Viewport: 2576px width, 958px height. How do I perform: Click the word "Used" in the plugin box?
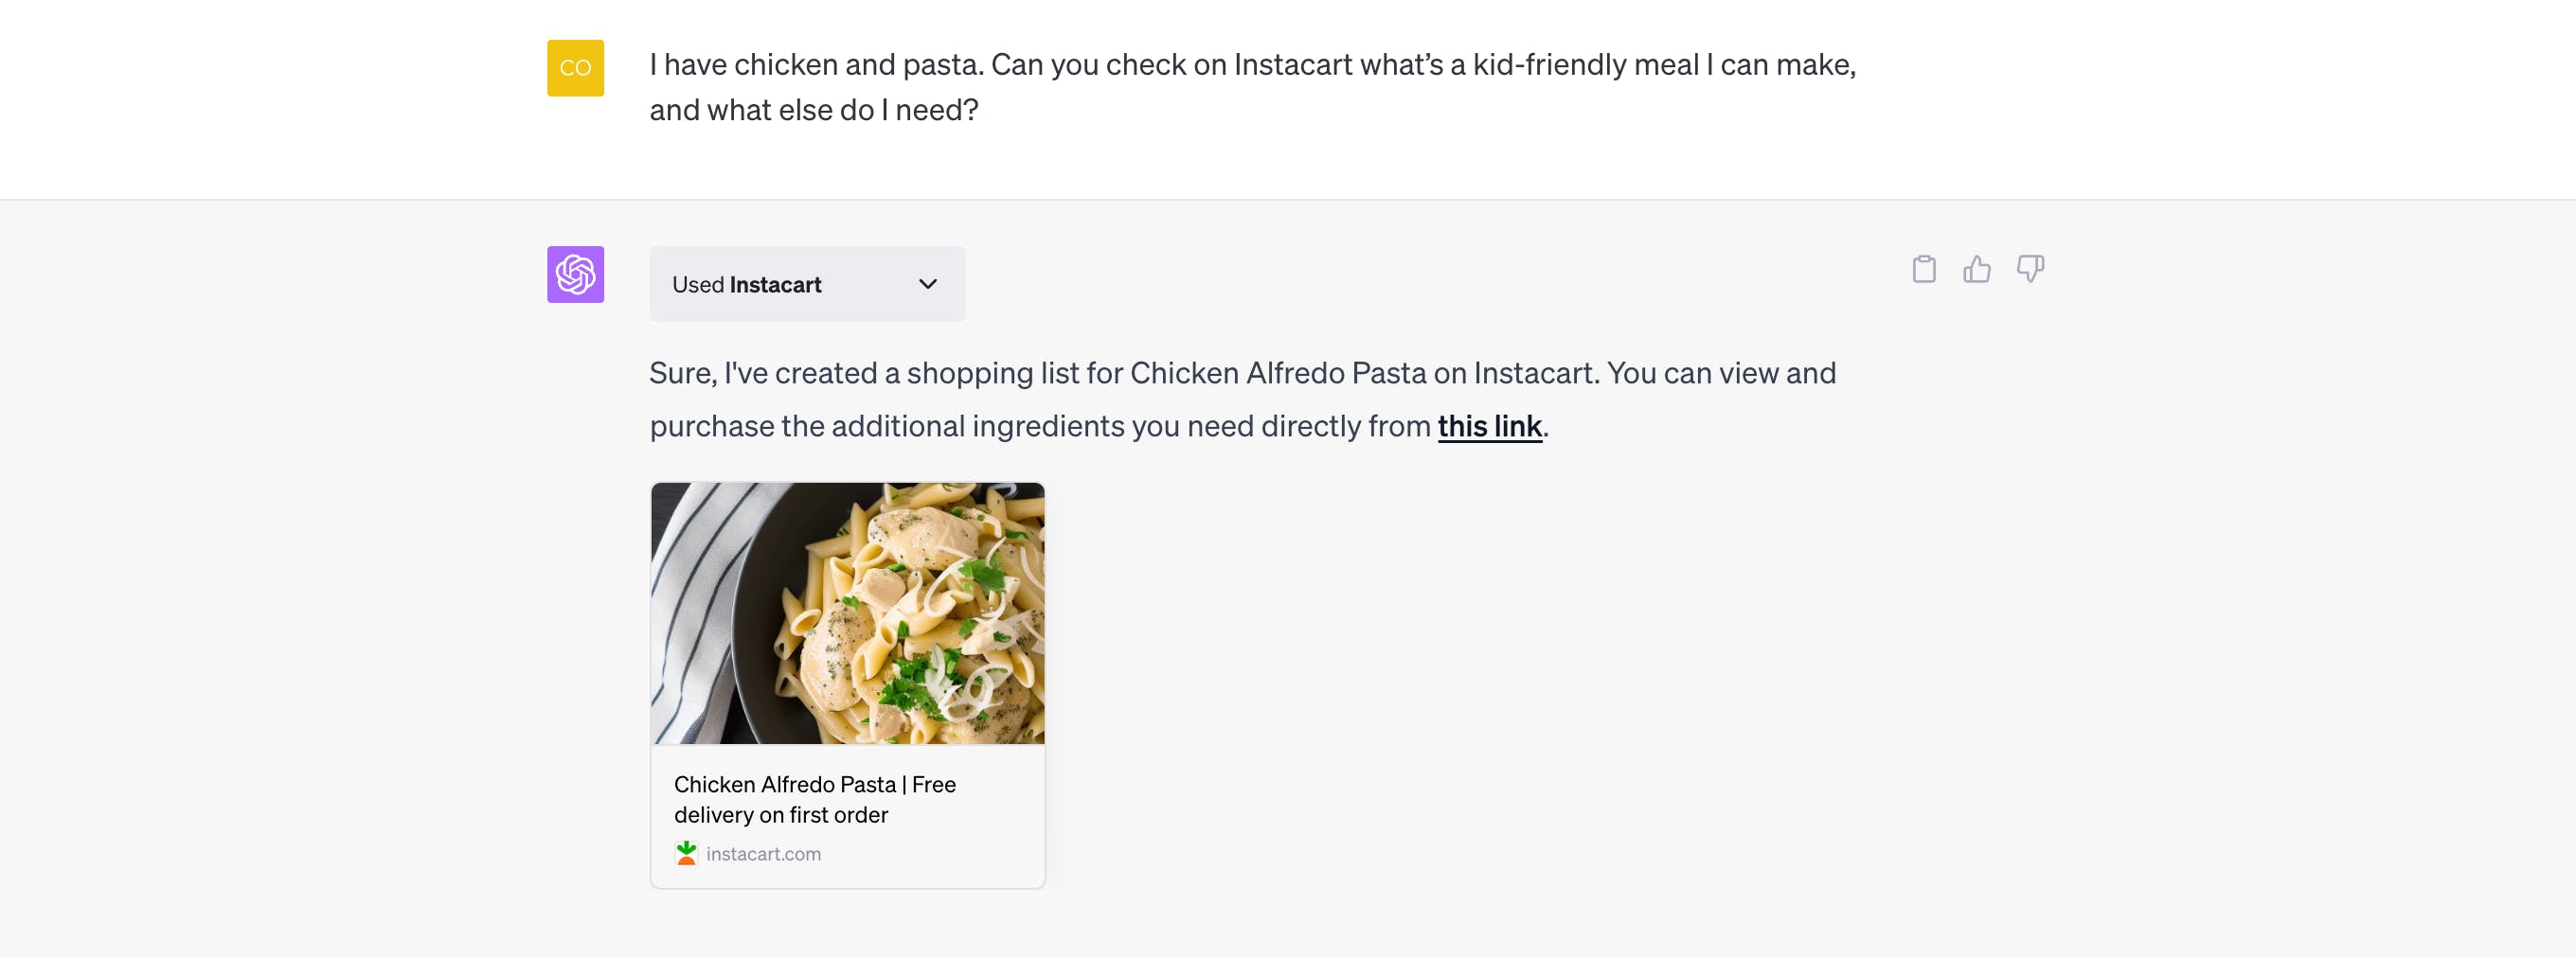[x=698, y=285]
